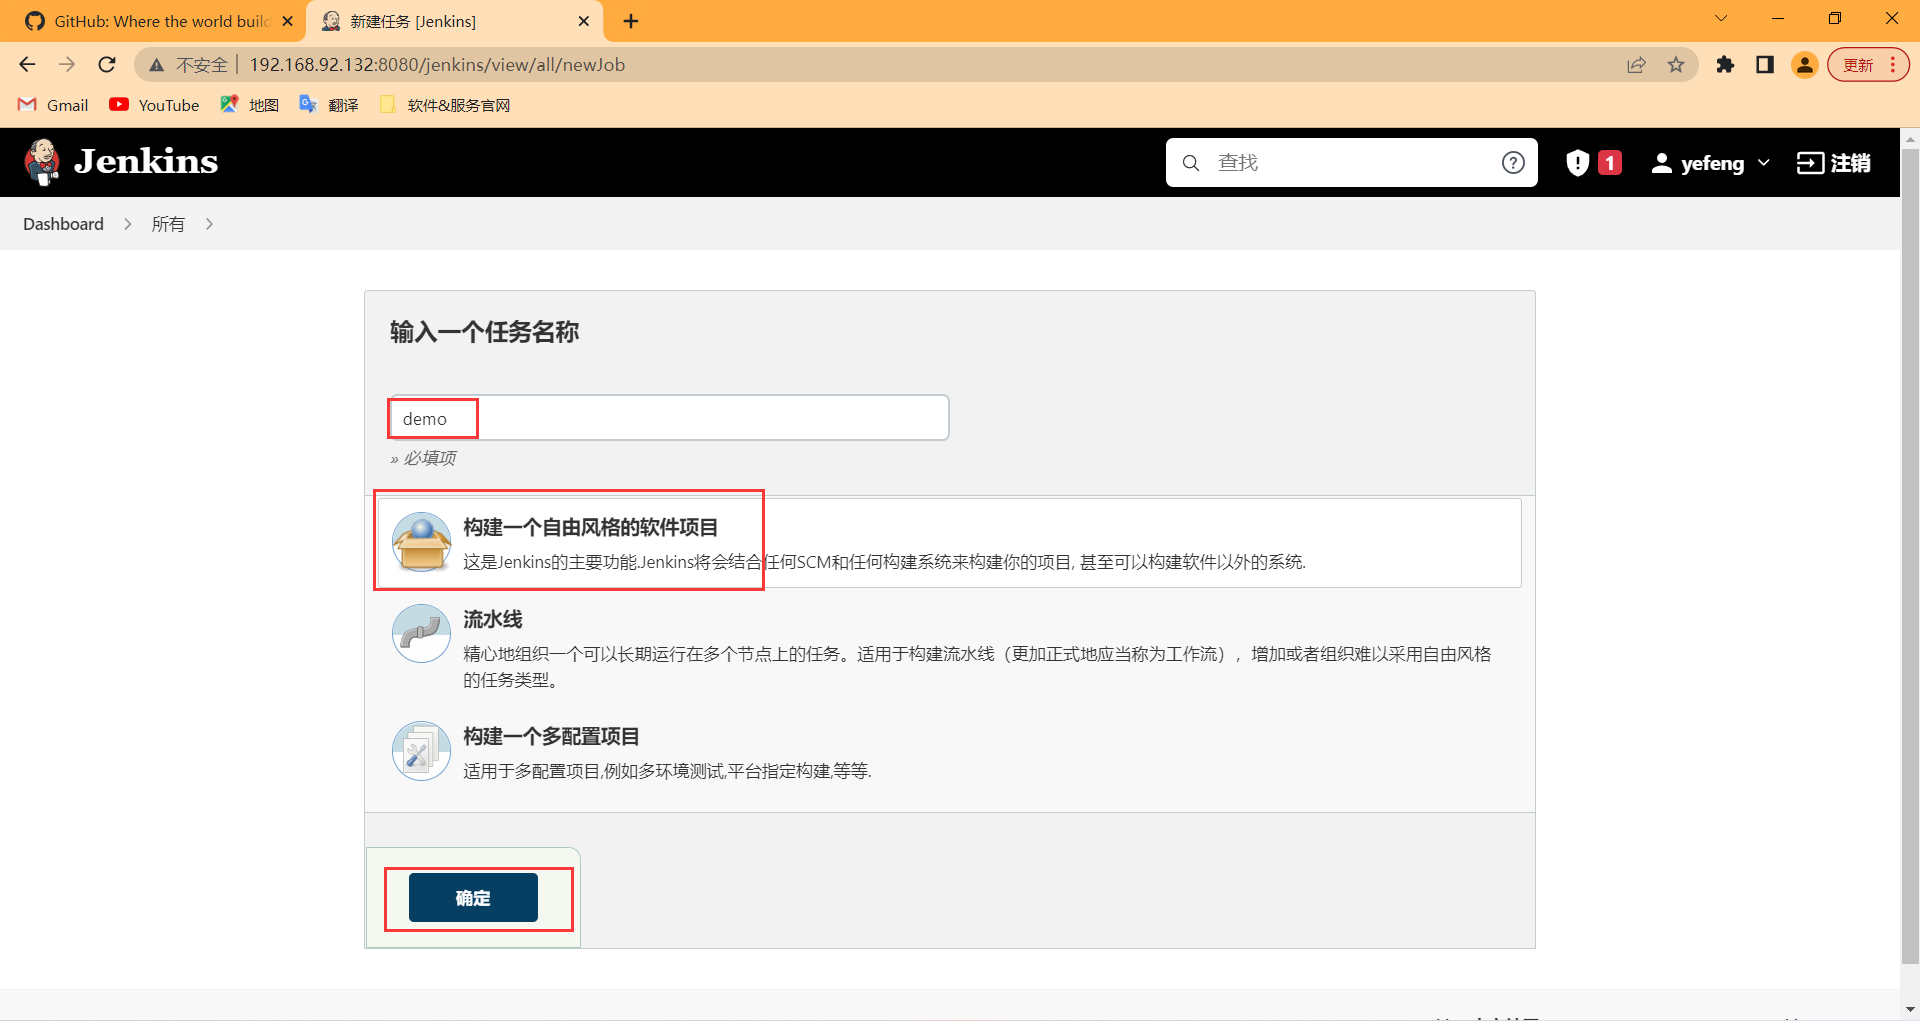
Task: Bookmark this page with star icon
Action: (x=1676, y=65)
